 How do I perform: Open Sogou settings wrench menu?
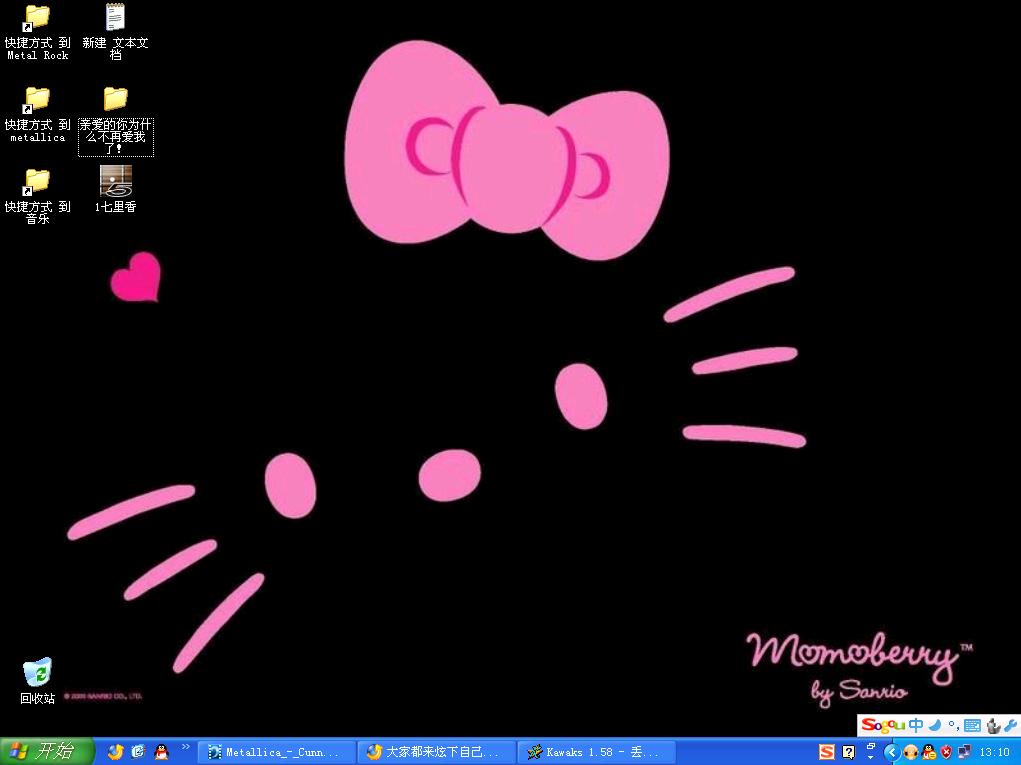(1011, 725)
